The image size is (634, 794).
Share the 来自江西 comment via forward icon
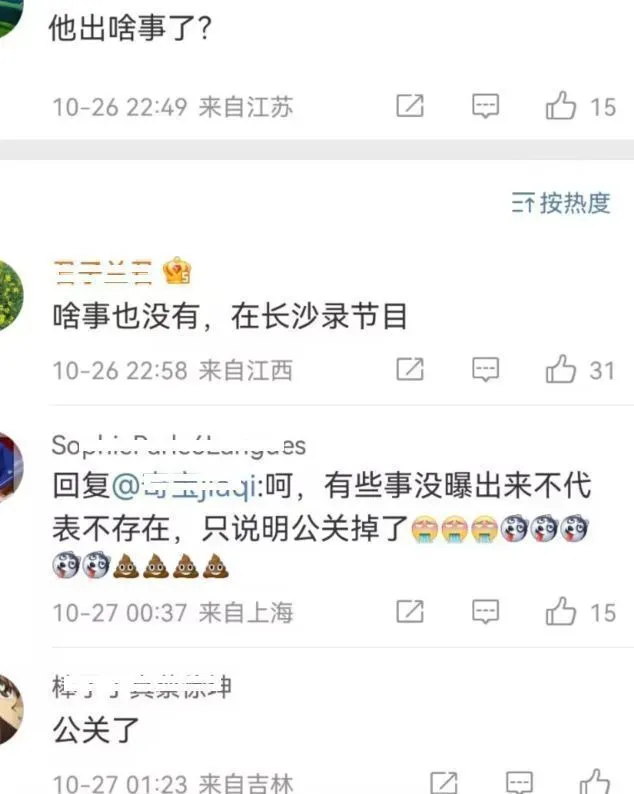point(410,369)
